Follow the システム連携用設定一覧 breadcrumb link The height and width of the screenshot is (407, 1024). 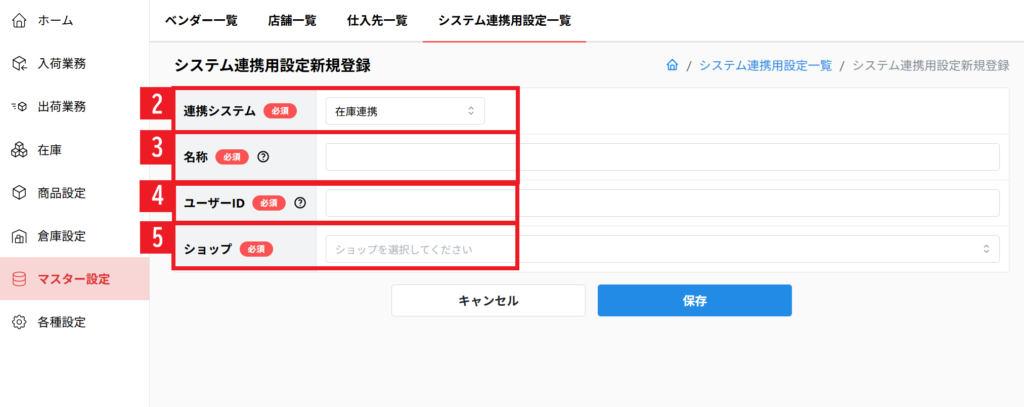click(765, 66)
